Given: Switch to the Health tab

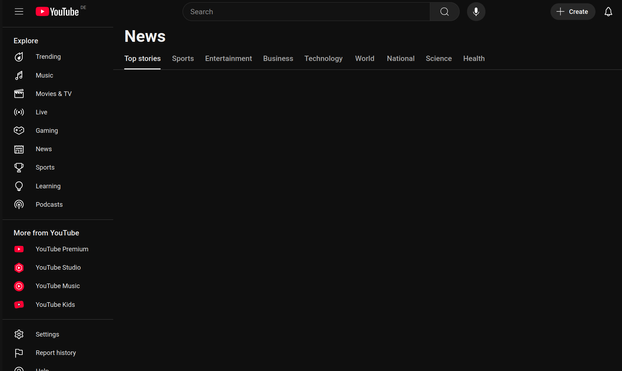Looking at the screenshot, I should (x=474, y=59).
